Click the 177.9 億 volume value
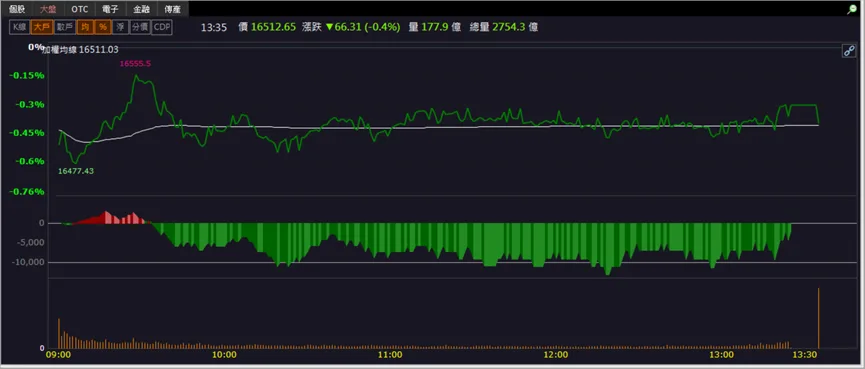The width and height of the screenshot is (865, 369). coord(441,27)
